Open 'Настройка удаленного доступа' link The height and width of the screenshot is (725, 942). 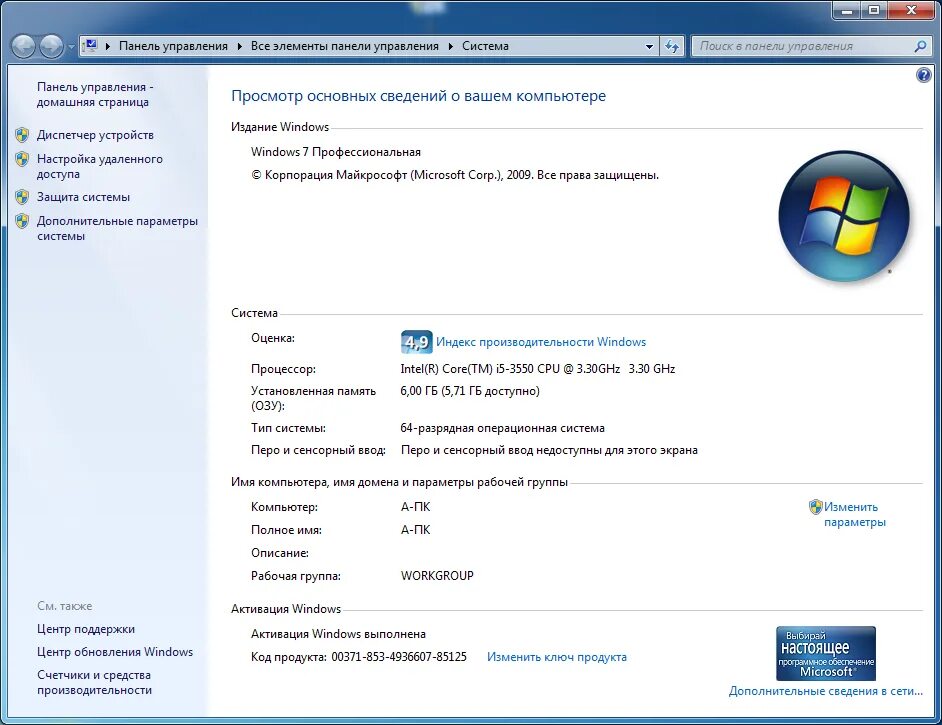point(99,166)
